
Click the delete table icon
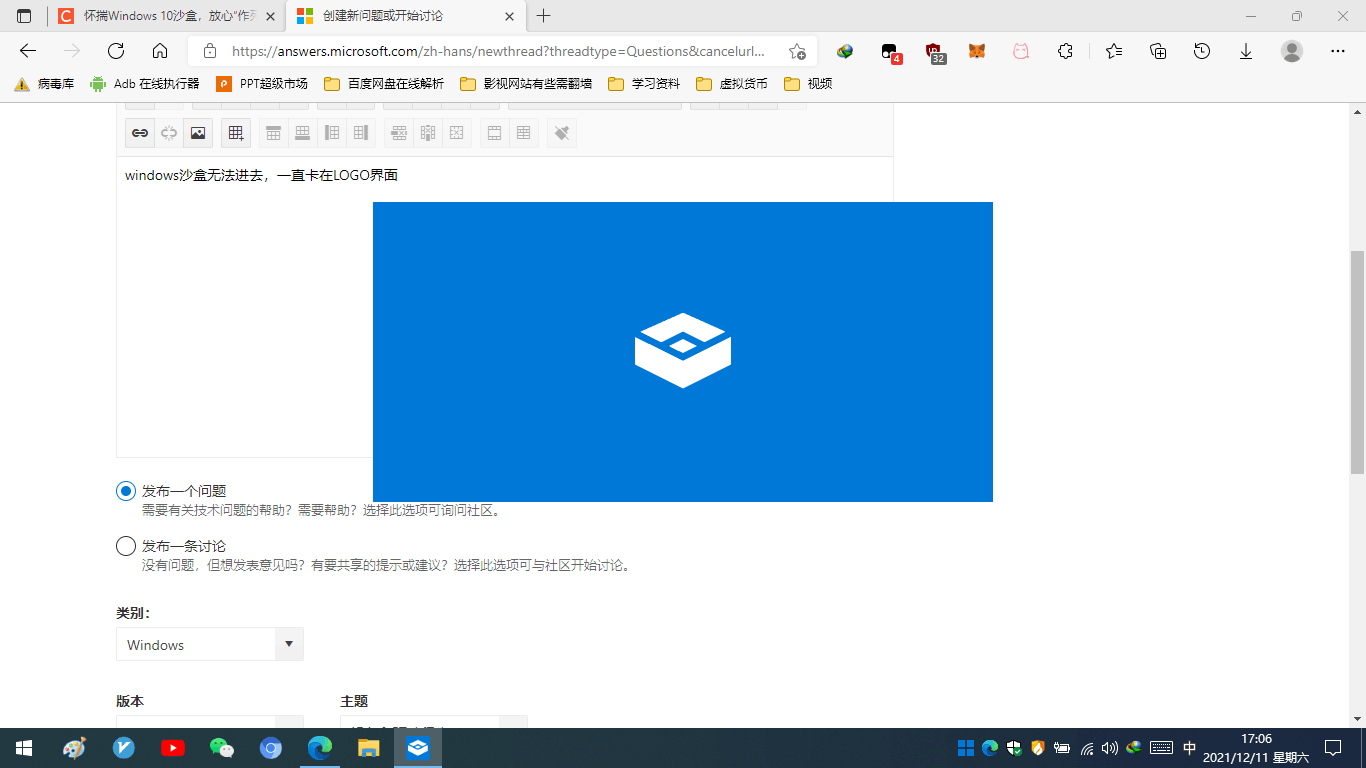(457, 133)
